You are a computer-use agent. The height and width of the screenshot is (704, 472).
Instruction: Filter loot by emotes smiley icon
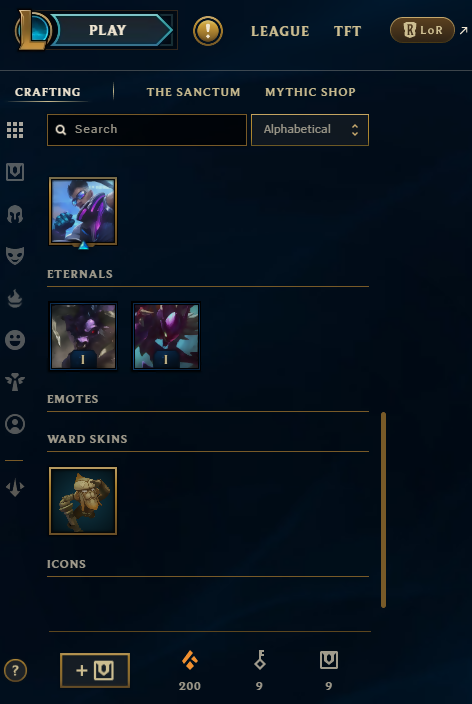(x=15, y=340)
